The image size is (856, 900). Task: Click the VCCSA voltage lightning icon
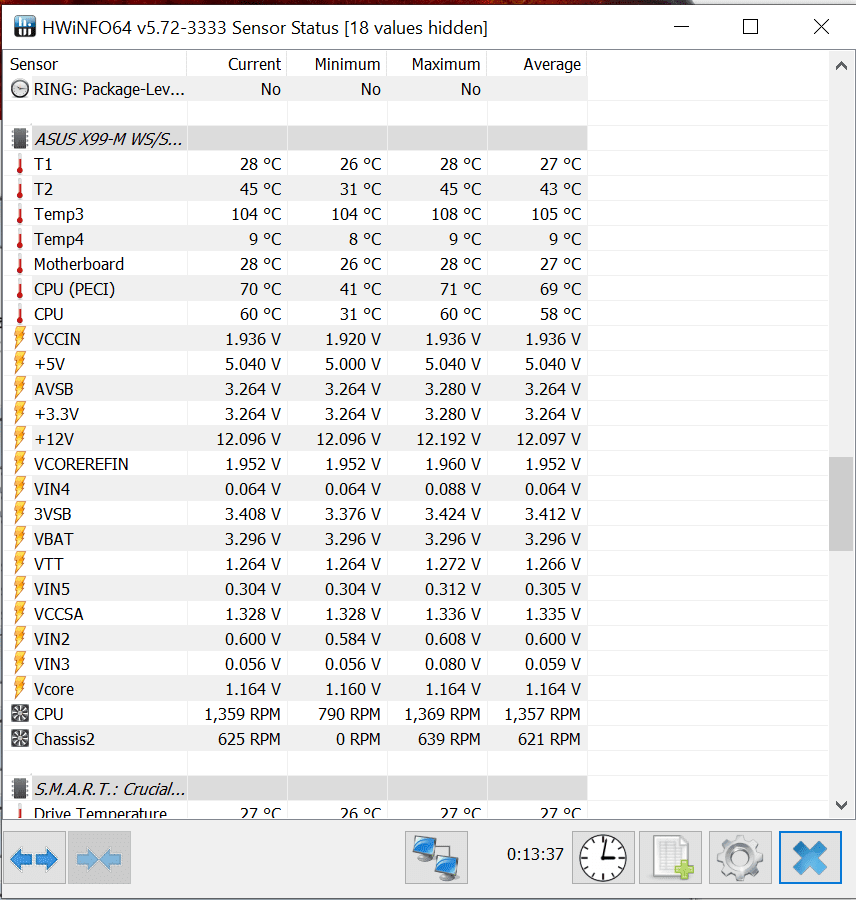tap(20, 613)
